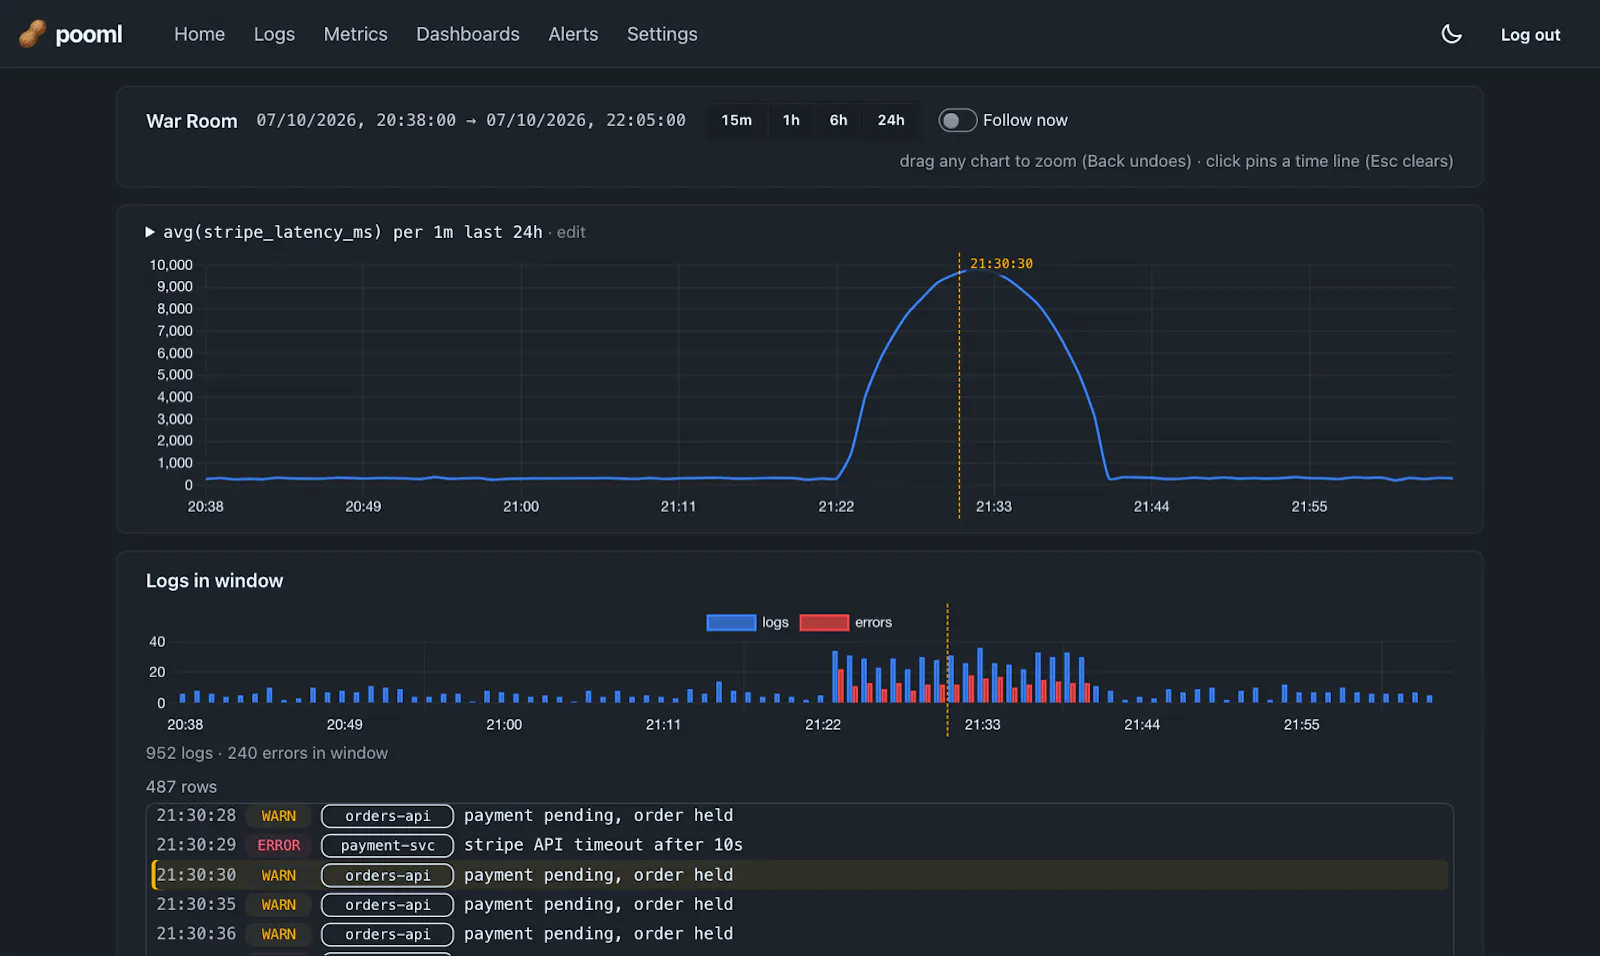Select the 15m time range
The width and height of the screenshot is (1600, 956).
tap(737, 120)
